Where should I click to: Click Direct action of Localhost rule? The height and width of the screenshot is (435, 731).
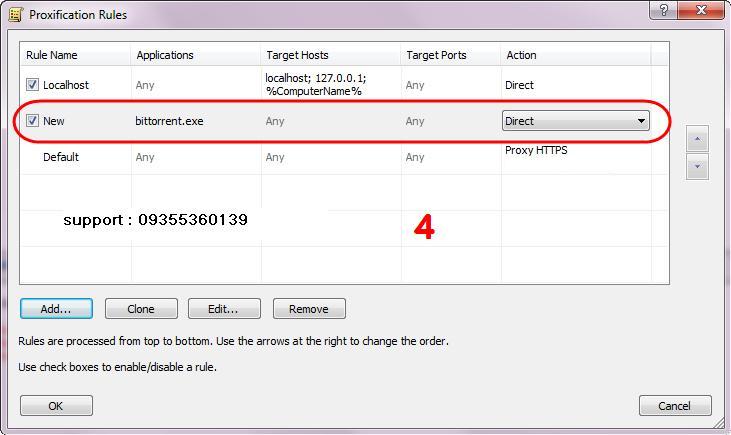click(519, 85)
